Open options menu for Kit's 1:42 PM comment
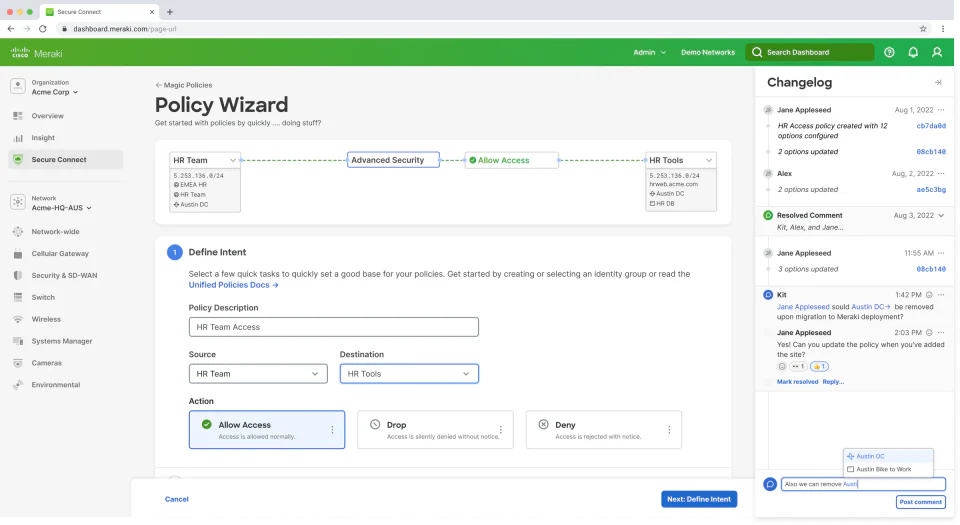This screenshot has height=525, width=960. click(941, 295)
